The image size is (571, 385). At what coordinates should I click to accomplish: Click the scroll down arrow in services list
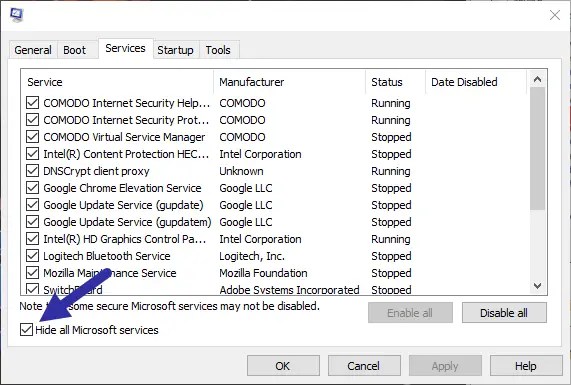pos(537,286)
